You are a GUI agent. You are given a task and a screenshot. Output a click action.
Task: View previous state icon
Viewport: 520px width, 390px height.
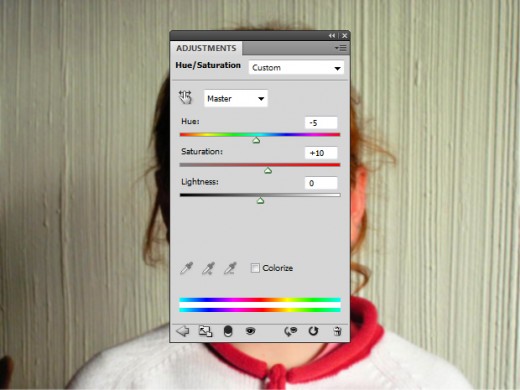[290, 331]
